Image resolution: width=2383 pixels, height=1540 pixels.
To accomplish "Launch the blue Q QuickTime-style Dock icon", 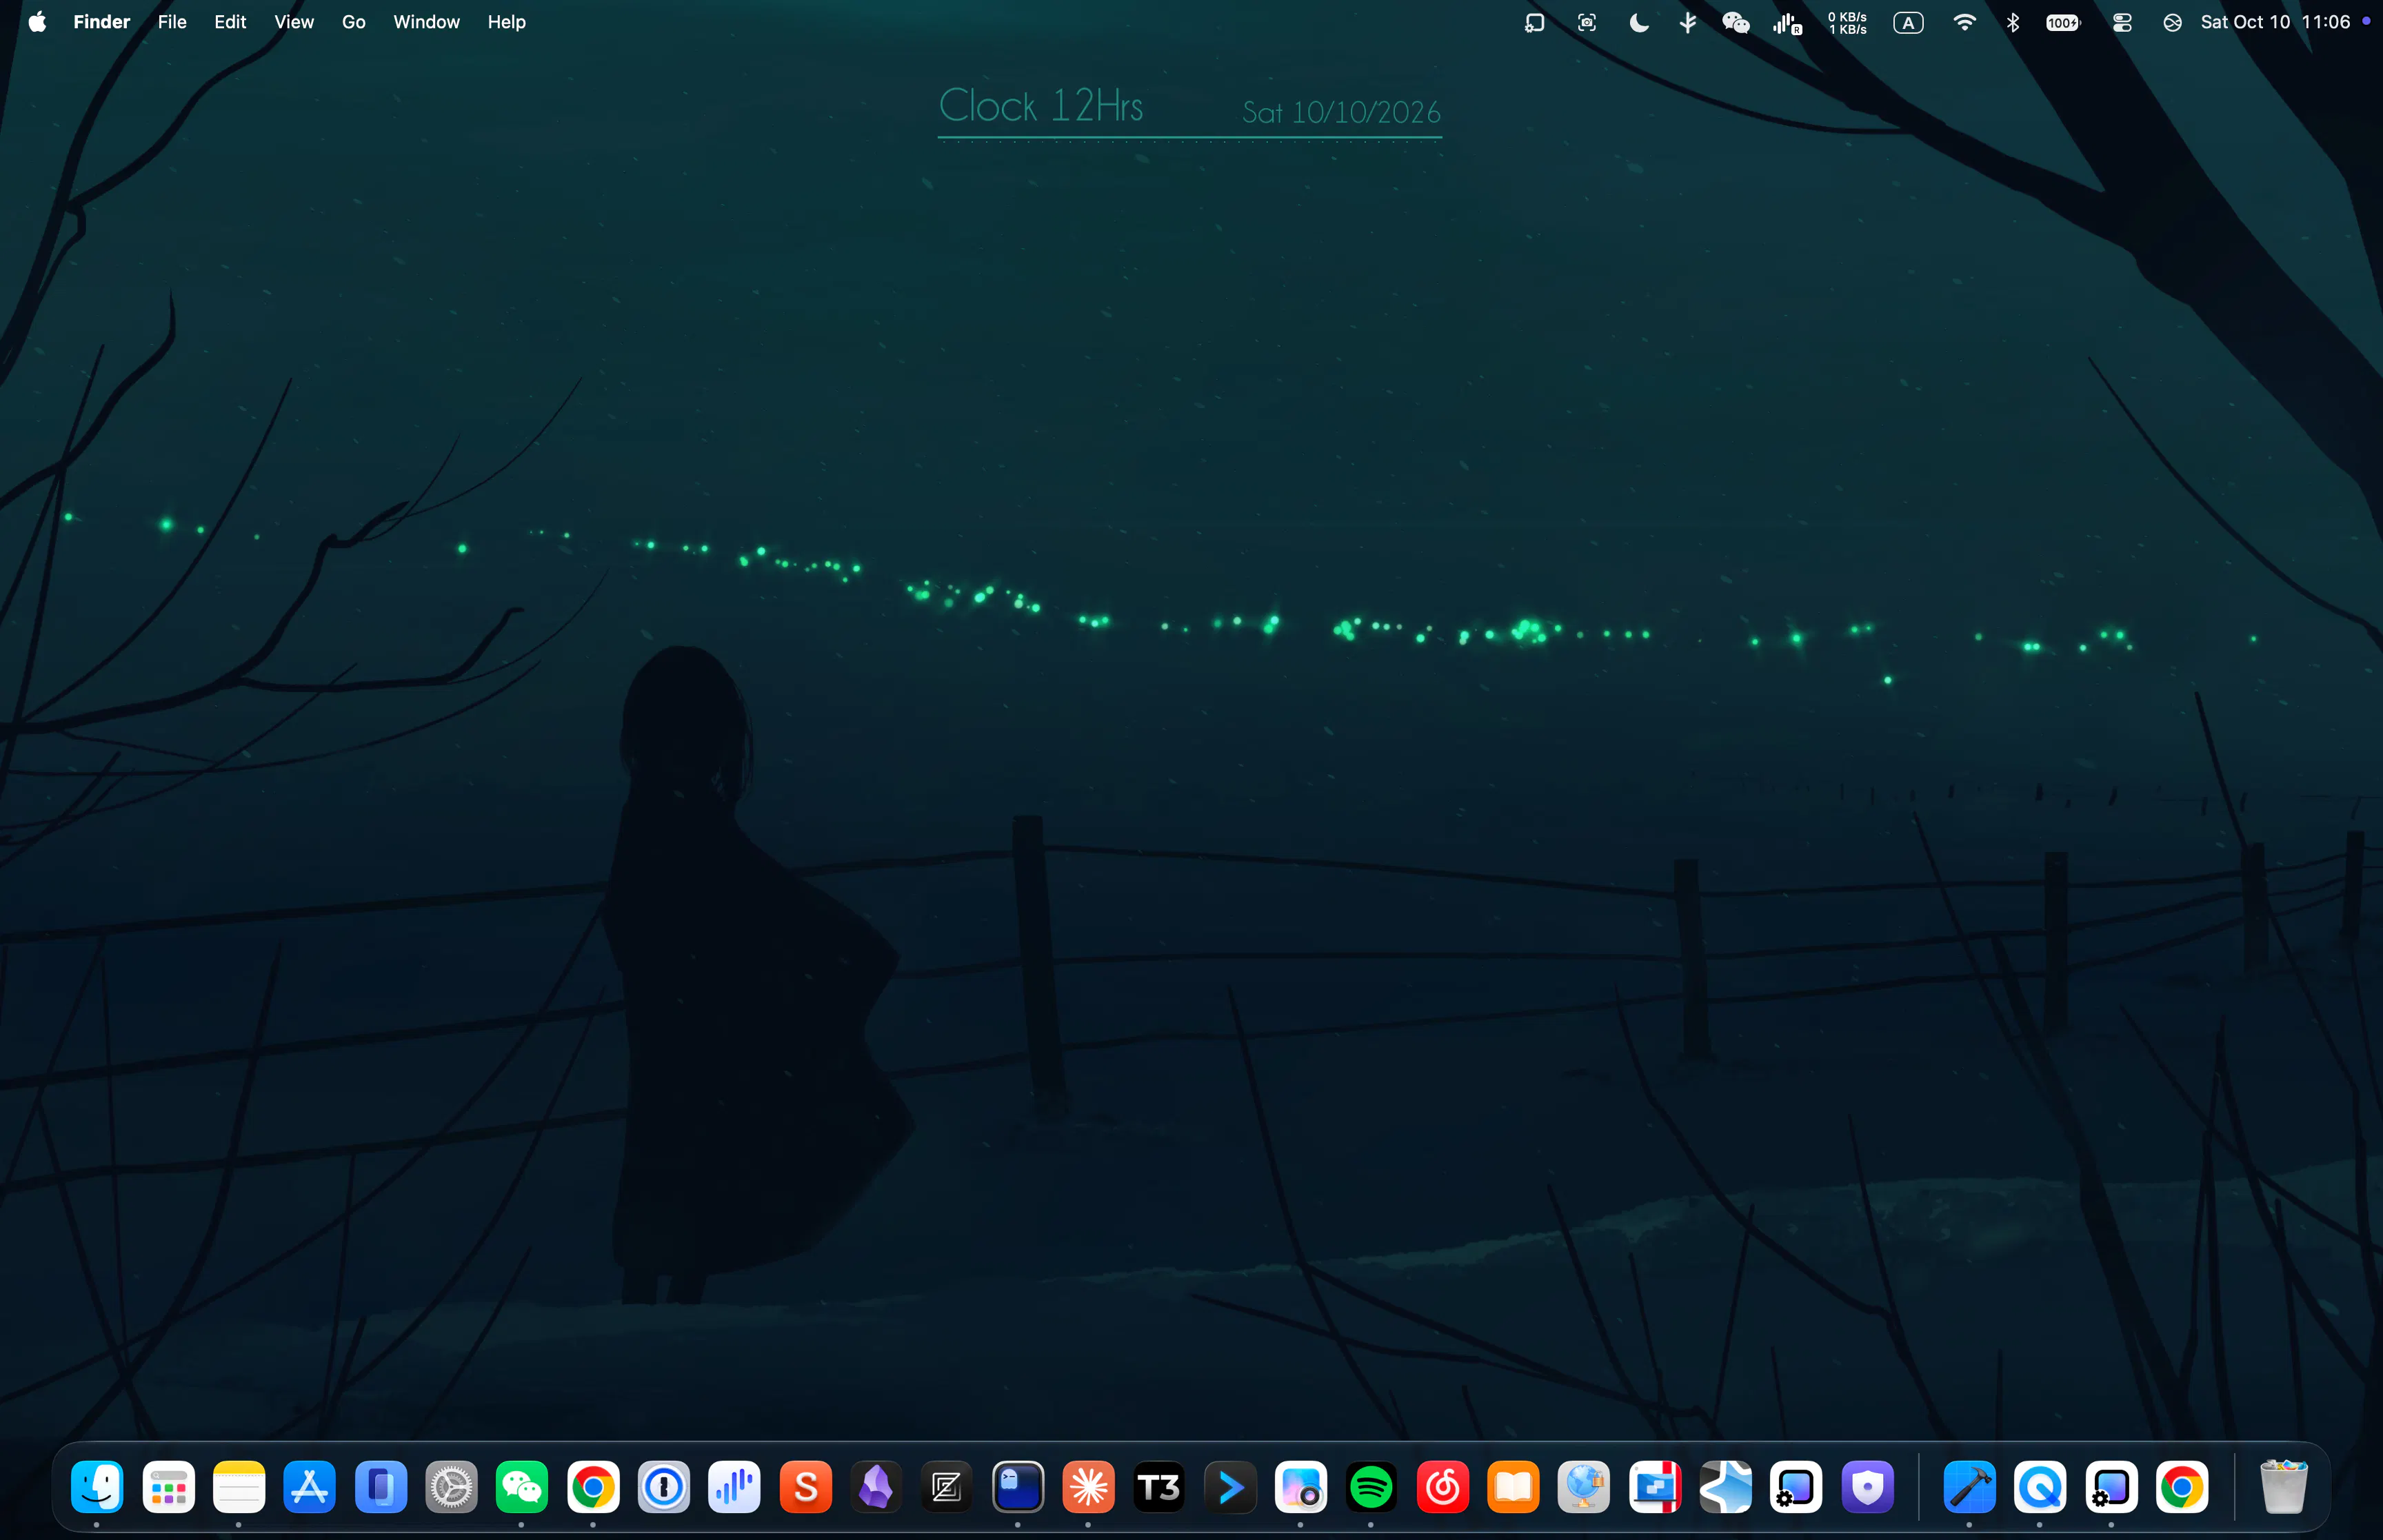I will (2041, 1487).
